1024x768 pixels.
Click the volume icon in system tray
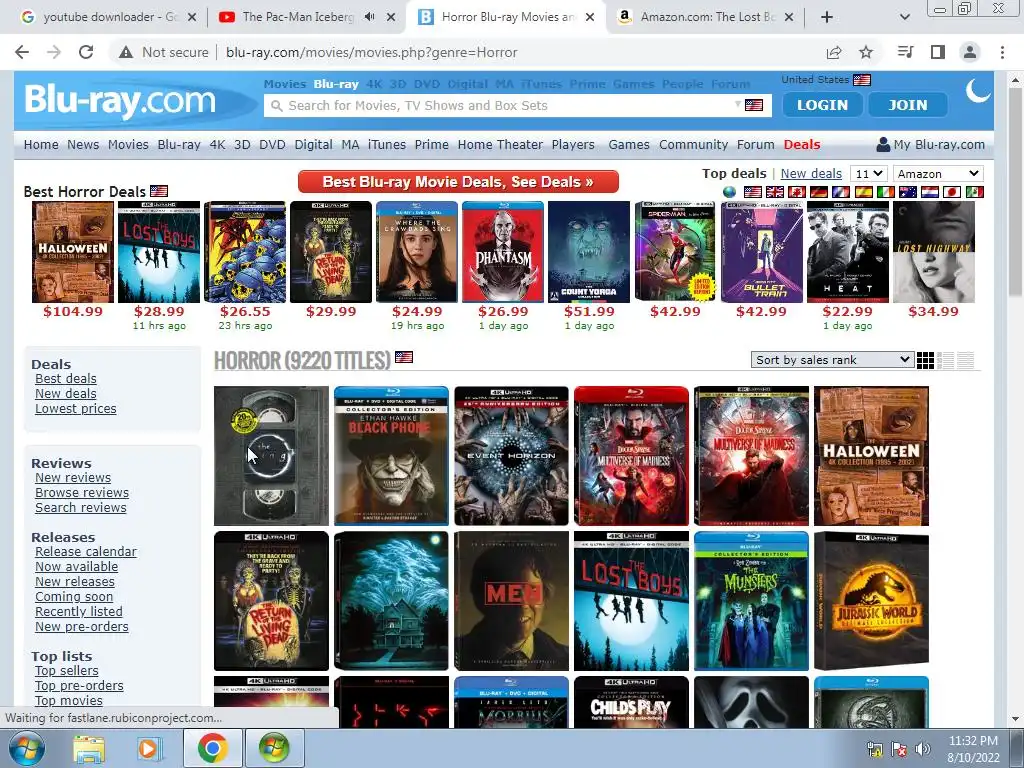click(x=923, y=749)
